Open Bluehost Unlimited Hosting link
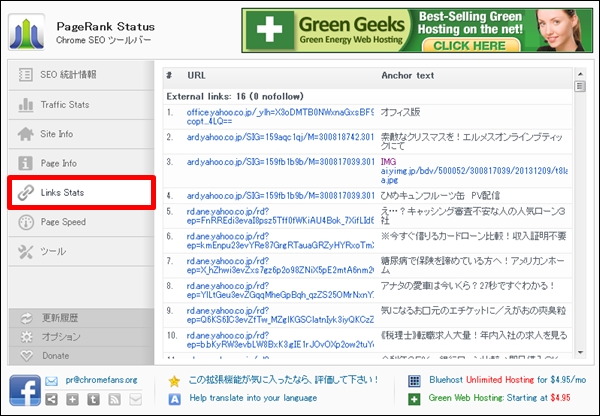The width and height of the screenshot is (600, 416). pos(507,380)
